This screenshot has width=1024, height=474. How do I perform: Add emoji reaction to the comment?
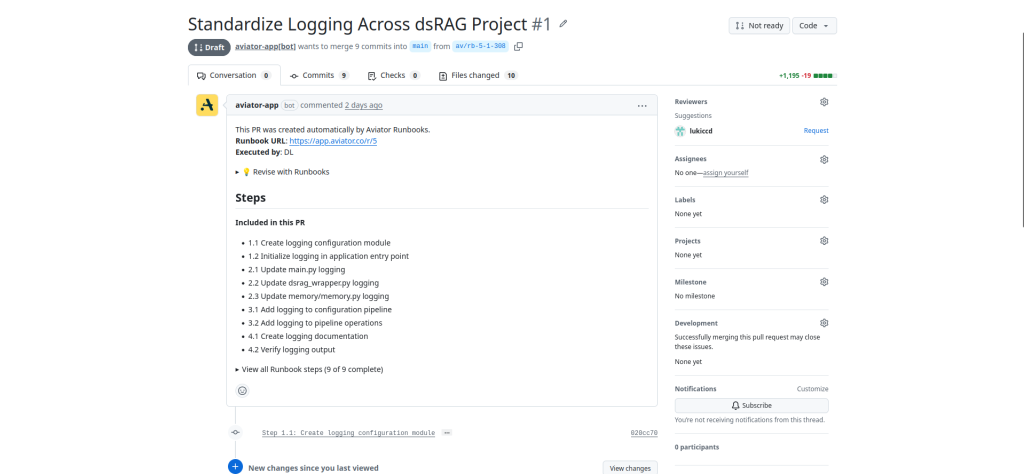click(x=242, y=390)
